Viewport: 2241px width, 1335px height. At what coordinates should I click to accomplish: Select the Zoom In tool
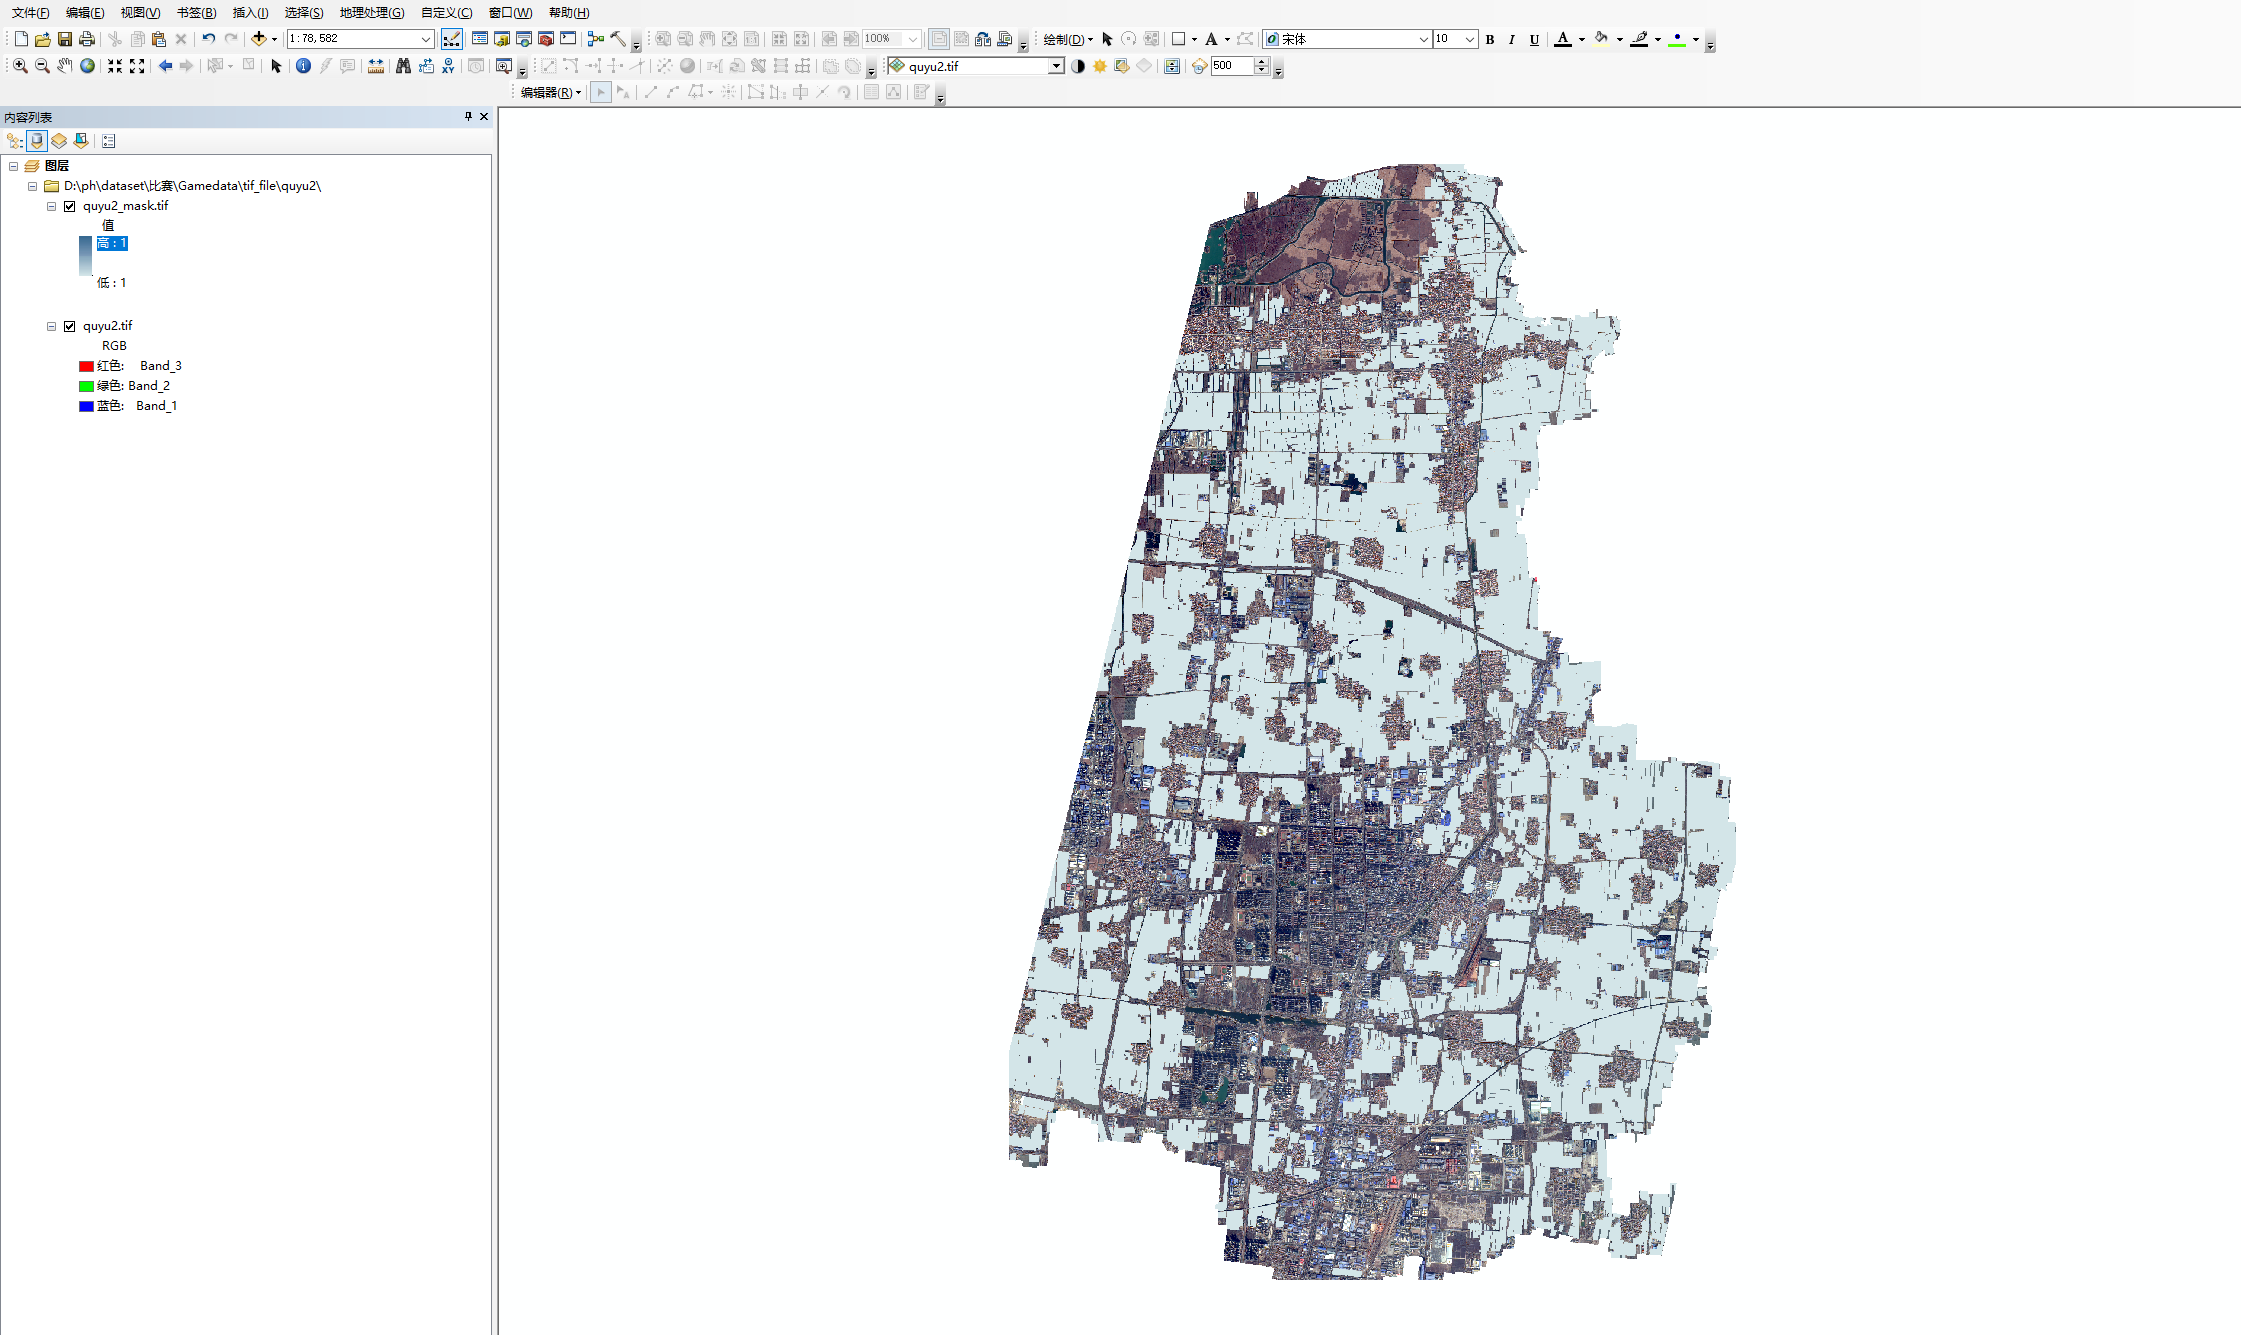[x=19, y=66]
